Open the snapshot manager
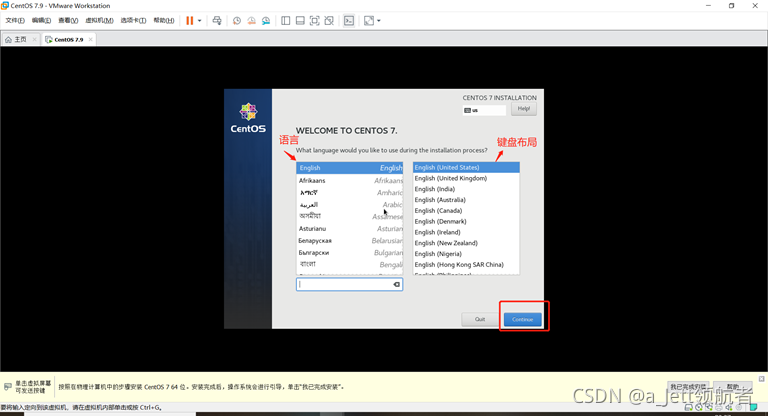Viewport: 768px width, 416px height. pyautogui.click(x=266, y=21)
